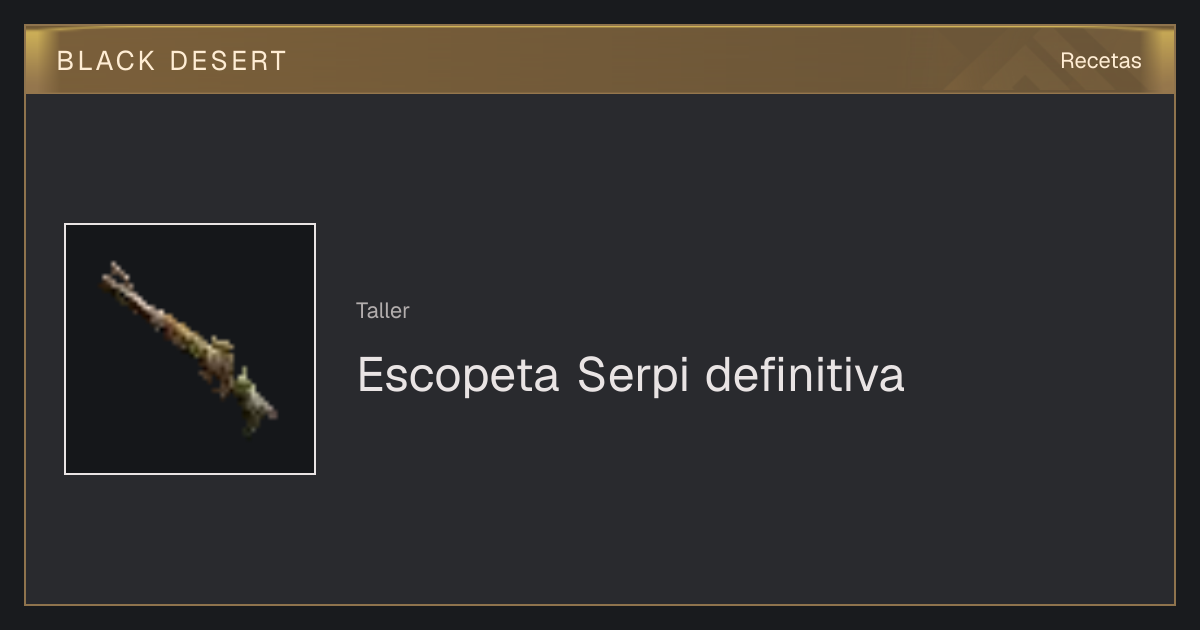Click the Escopeta Serpi shotgun item icon
This screenshot has height=630, width=1200.
[189, 349]
